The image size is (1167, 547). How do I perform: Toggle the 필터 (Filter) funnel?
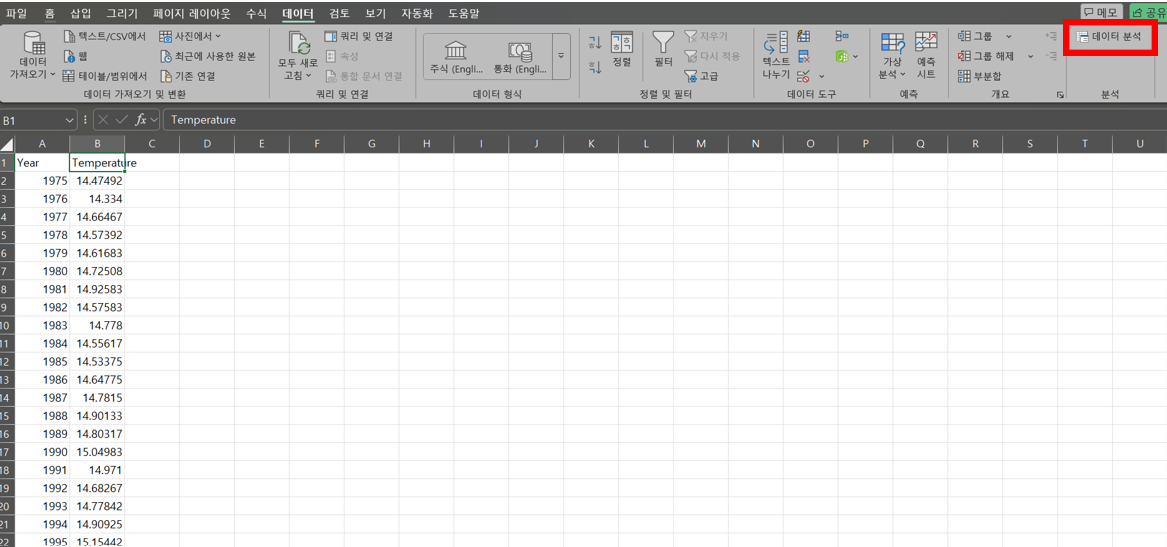point(663,51)
